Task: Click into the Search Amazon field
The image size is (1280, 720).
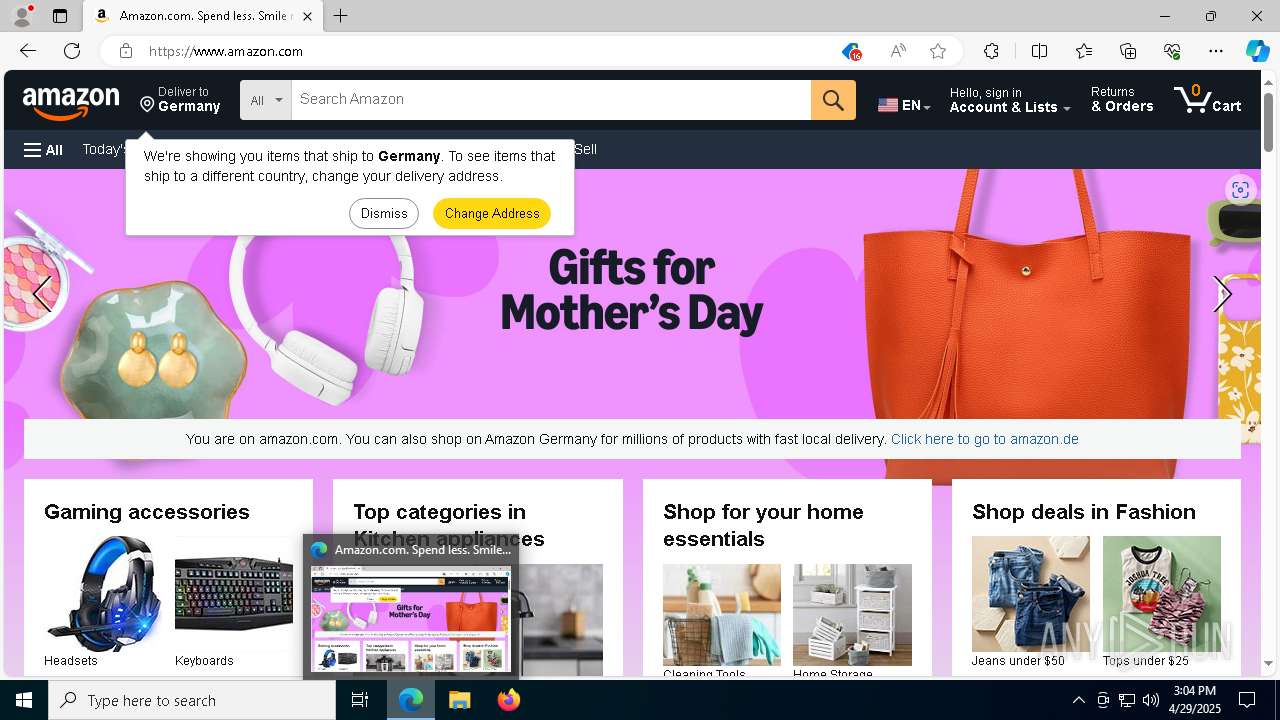Action: pos(551,100)
